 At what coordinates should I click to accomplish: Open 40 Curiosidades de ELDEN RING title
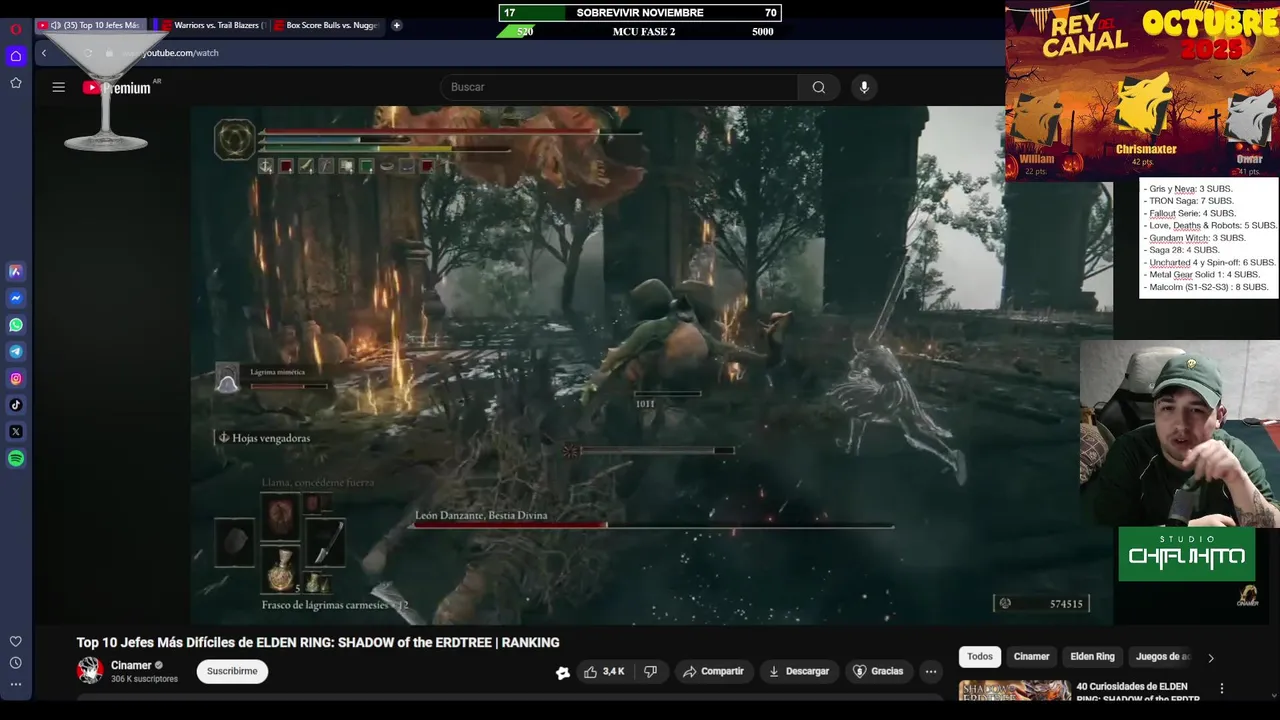click(1138, 692)
